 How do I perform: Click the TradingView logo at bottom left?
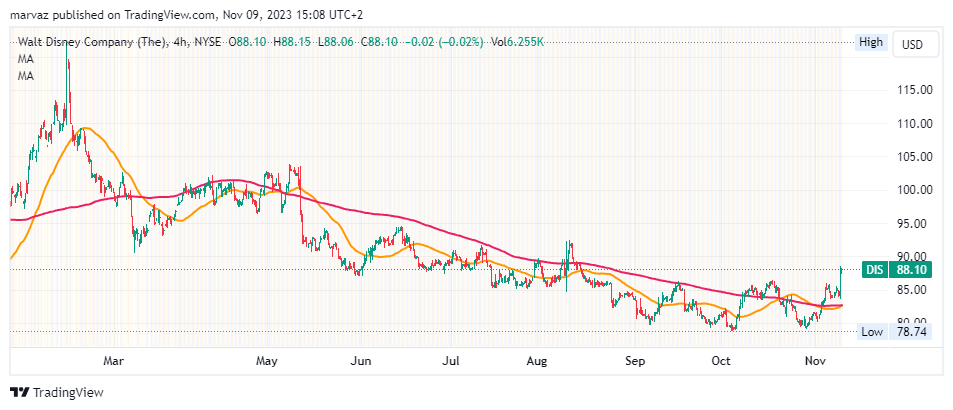click(x=57, y=392)
